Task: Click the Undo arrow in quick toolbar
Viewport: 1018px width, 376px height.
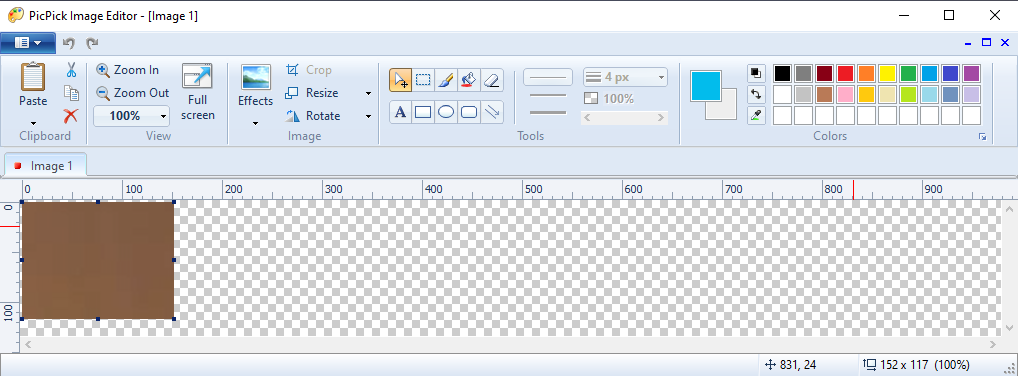Action: click(x=68, y=43)
